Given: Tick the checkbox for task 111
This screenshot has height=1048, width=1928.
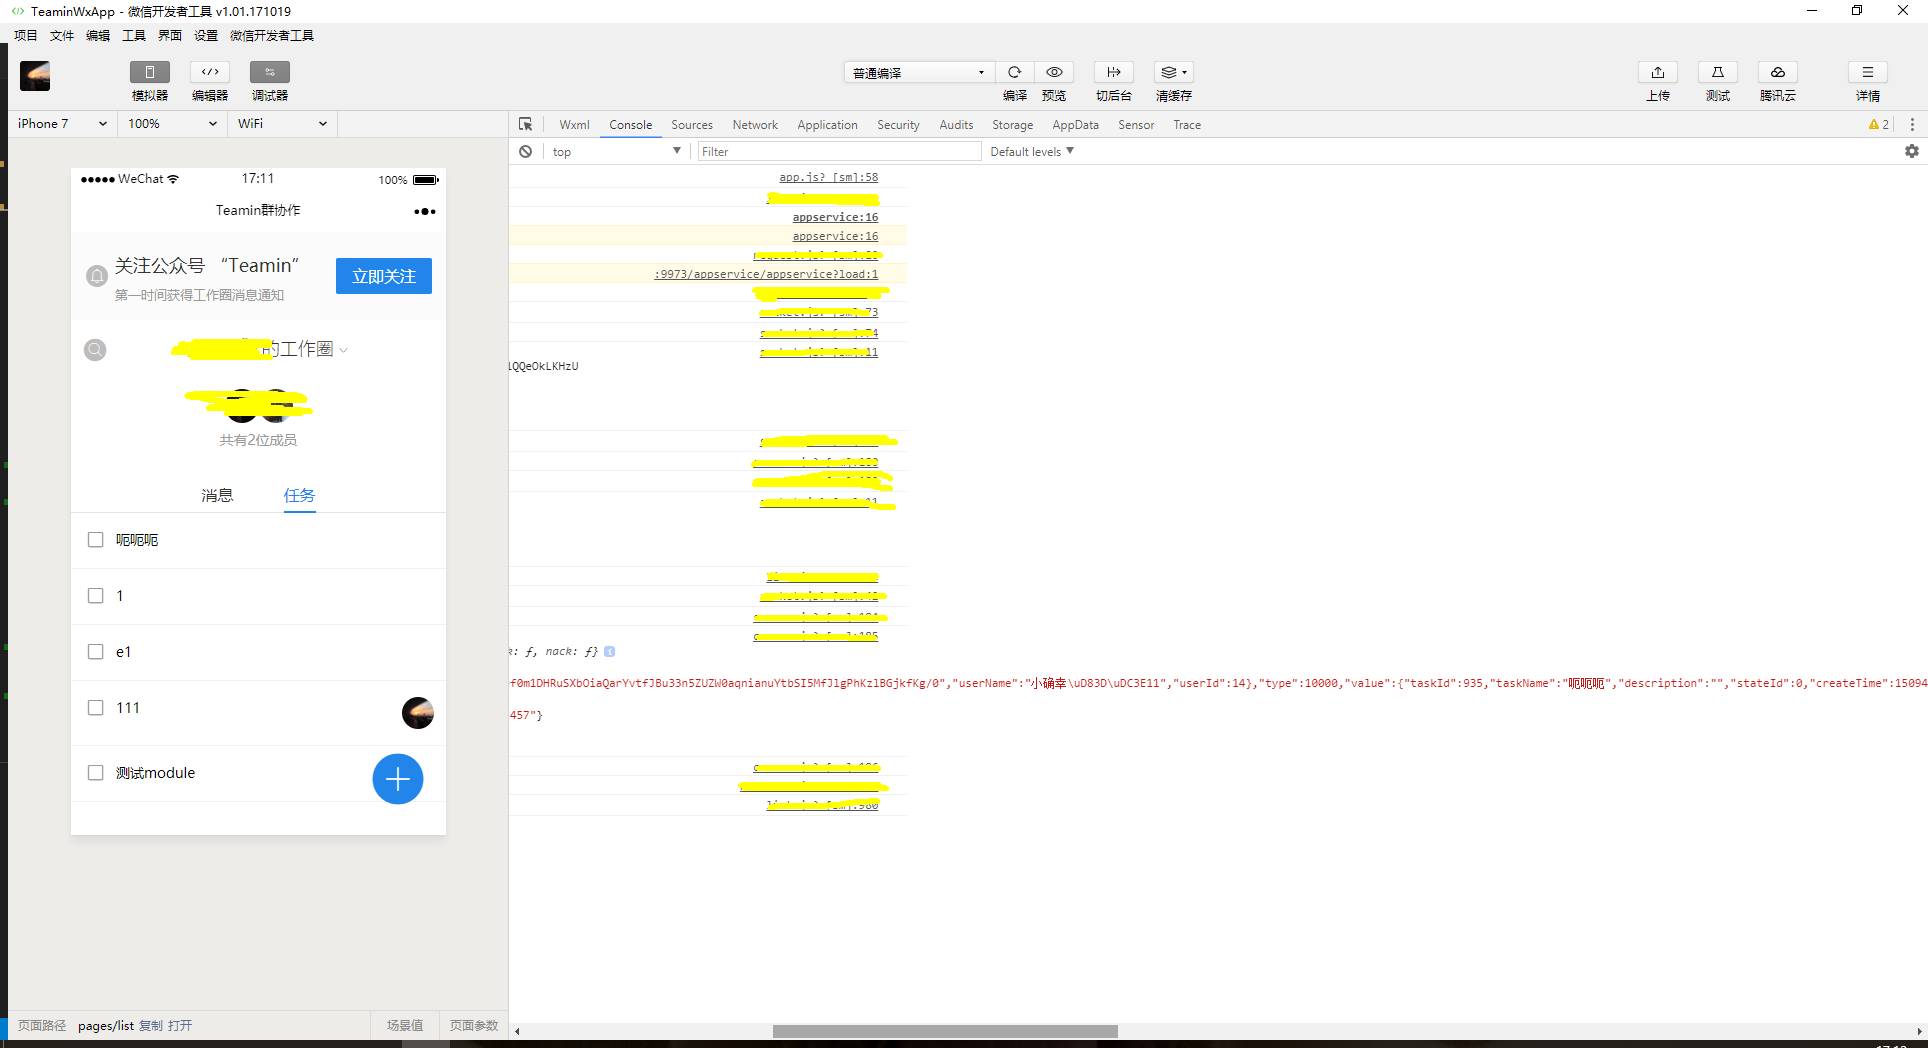Looking at the screenshot, I should click(96, 708).
